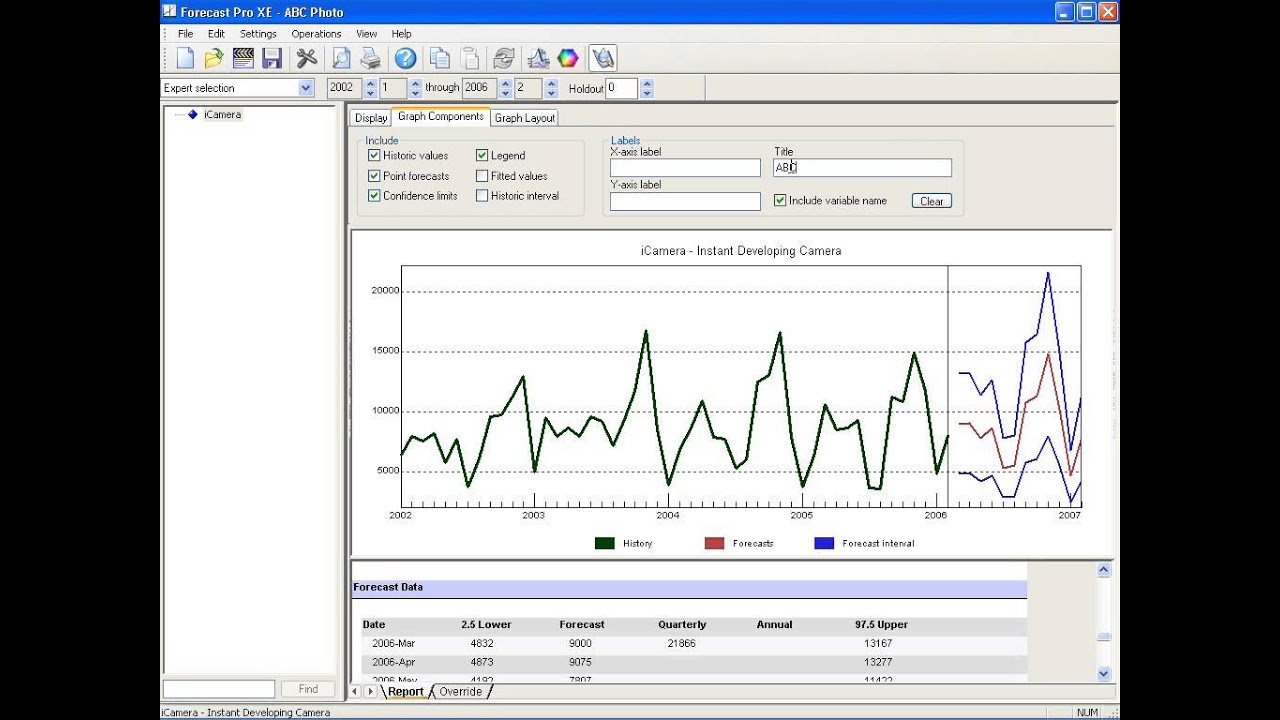
Task: Uncheck Historic values checkbox
Action: tap(374, 155)
